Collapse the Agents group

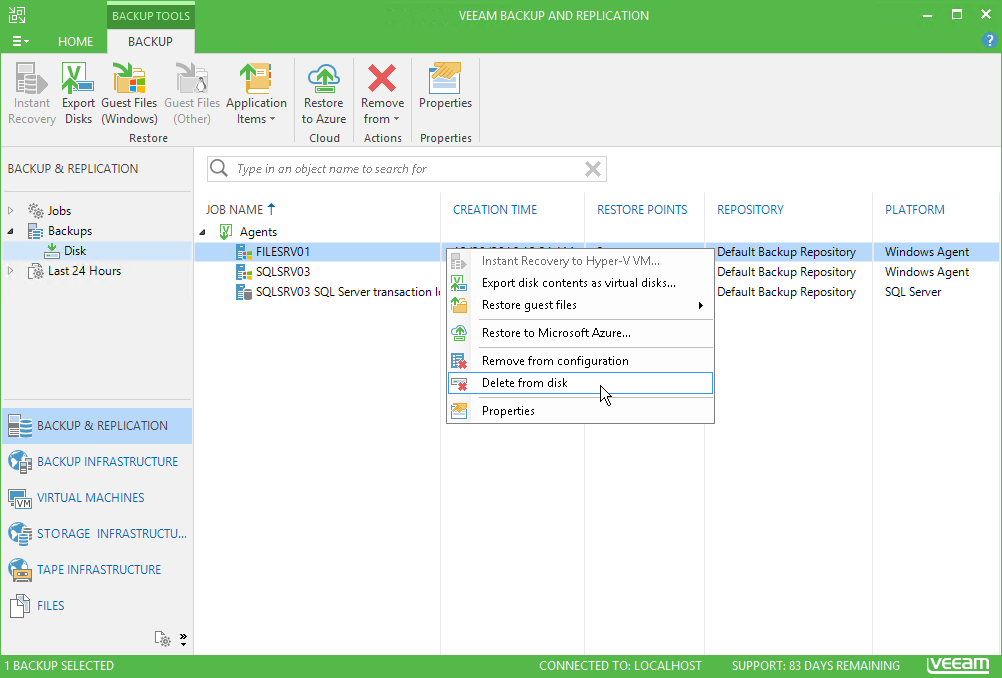click(203, 232)
